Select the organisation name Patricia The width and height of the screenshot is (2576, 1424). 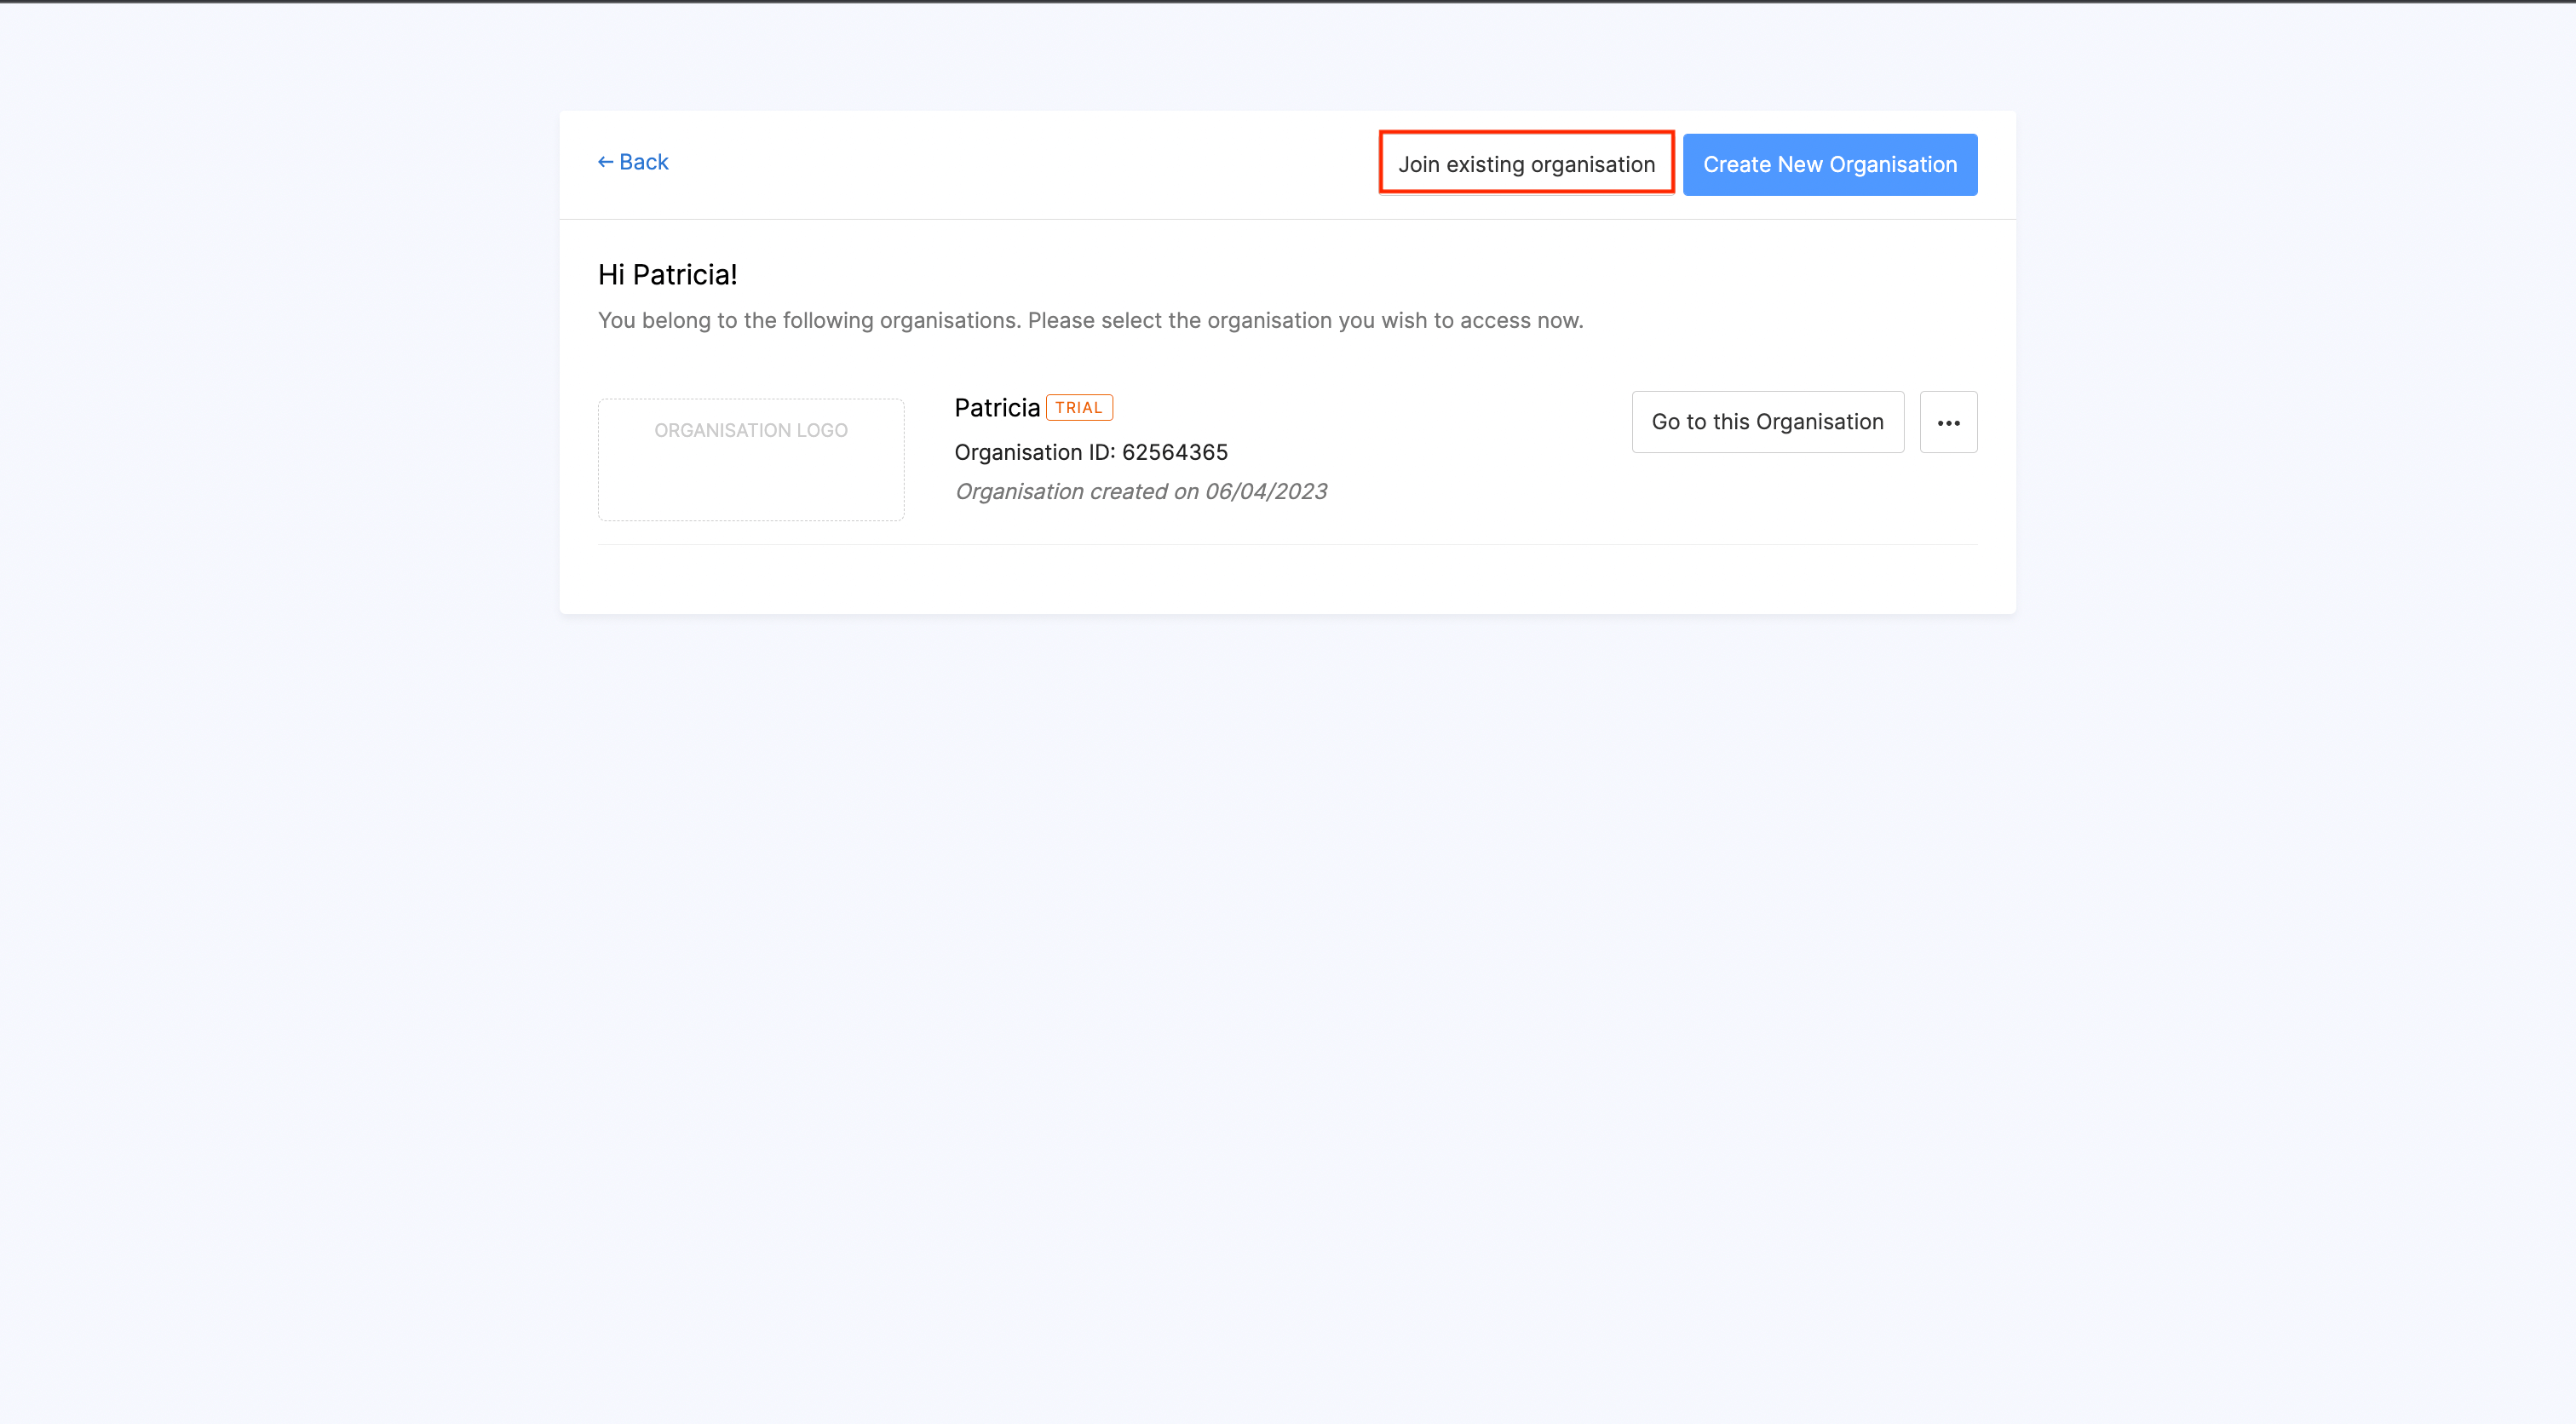996,407
